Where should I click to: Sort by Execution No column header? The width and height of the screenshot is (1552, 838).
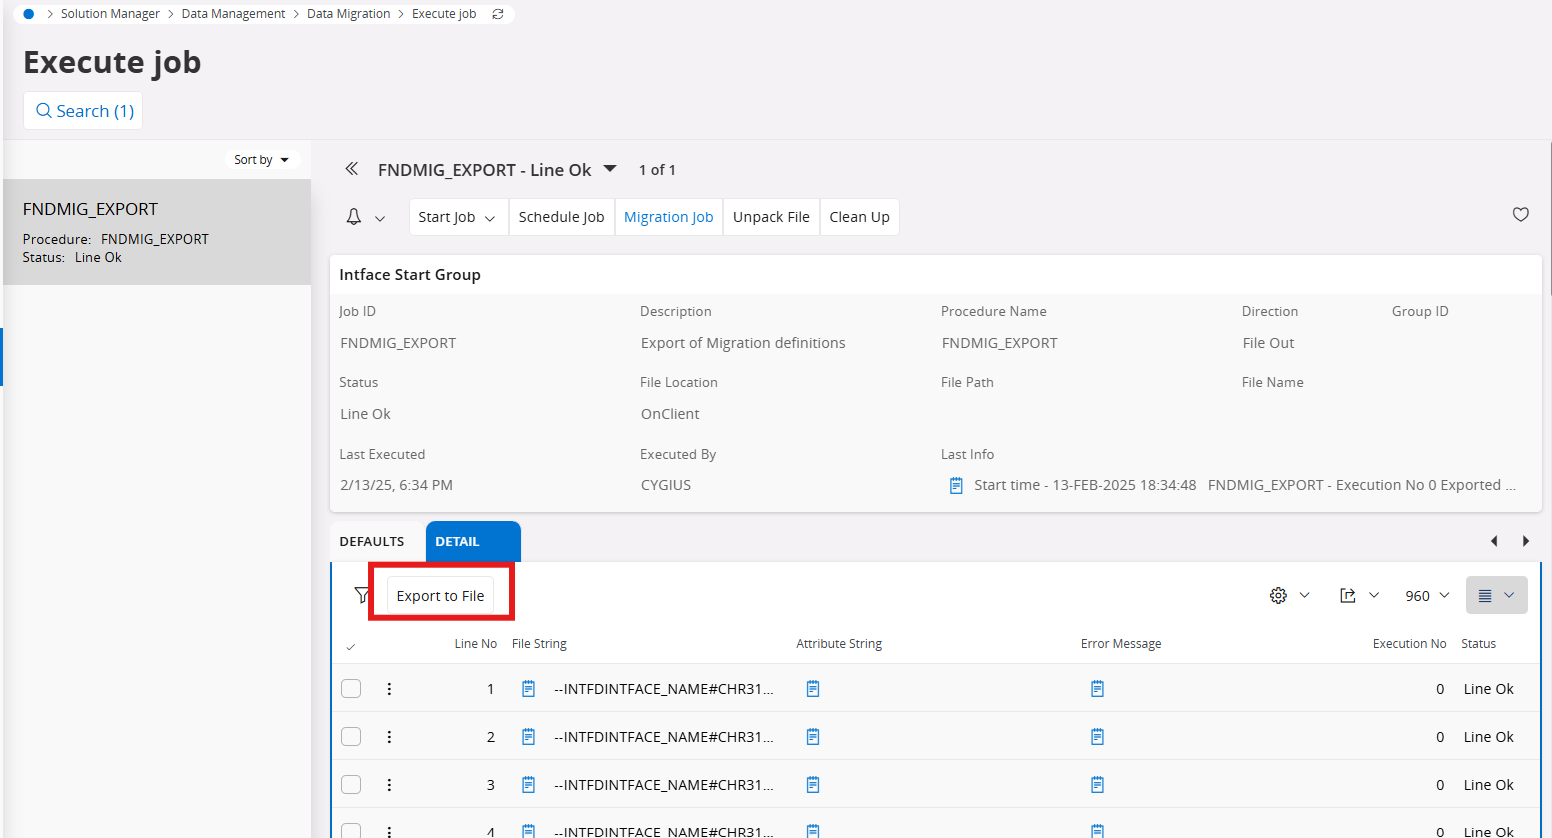(1409, 644)
